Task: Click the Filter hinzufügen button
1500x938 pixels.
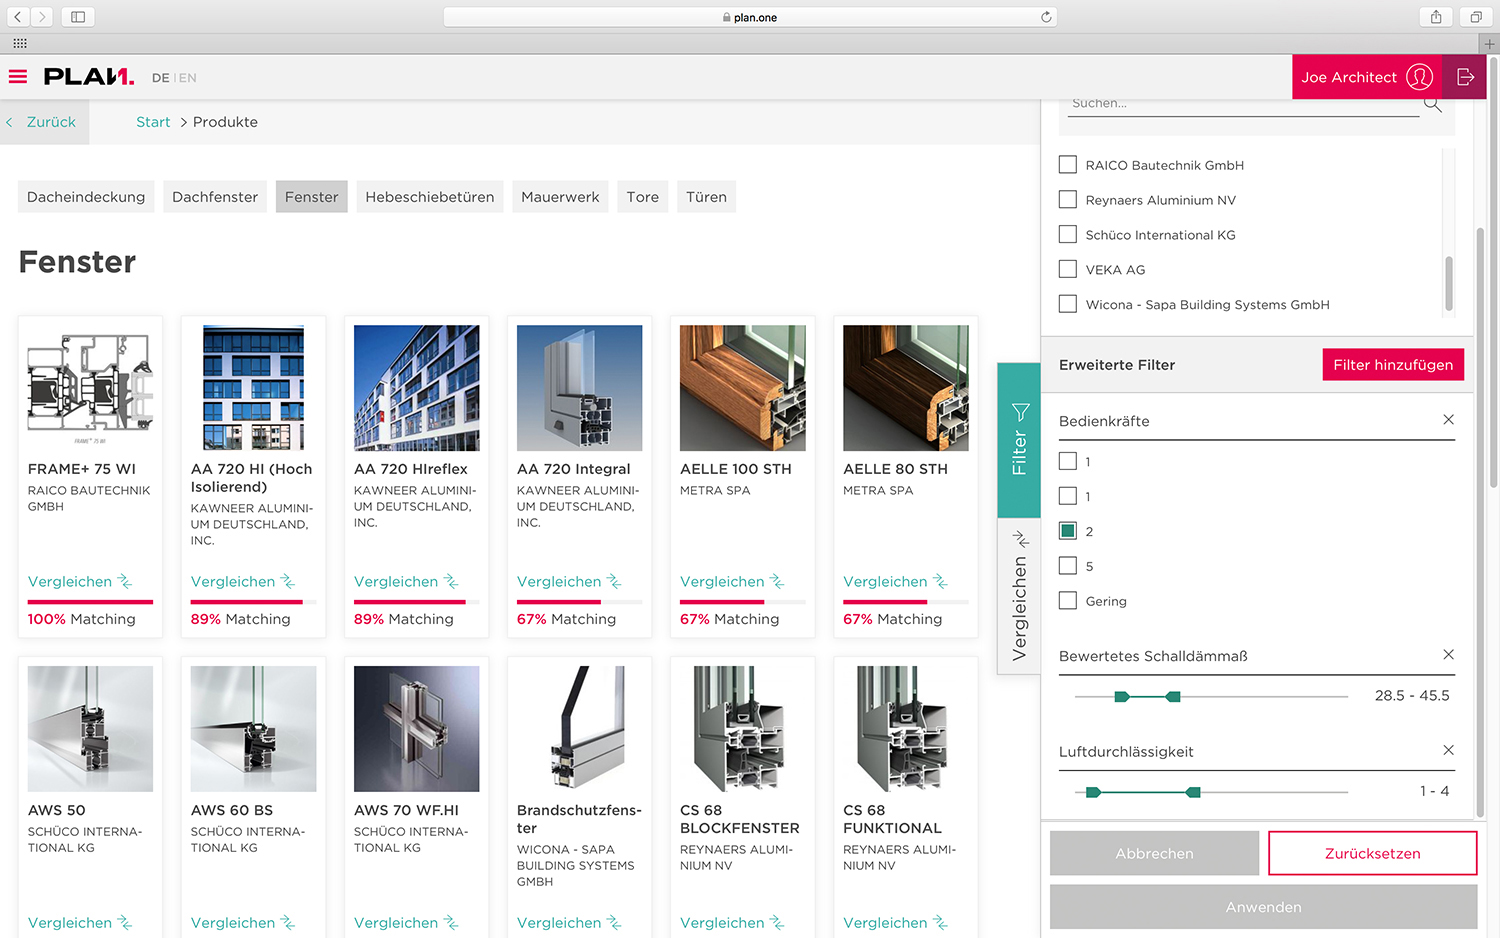Action: click(1392, 365)
